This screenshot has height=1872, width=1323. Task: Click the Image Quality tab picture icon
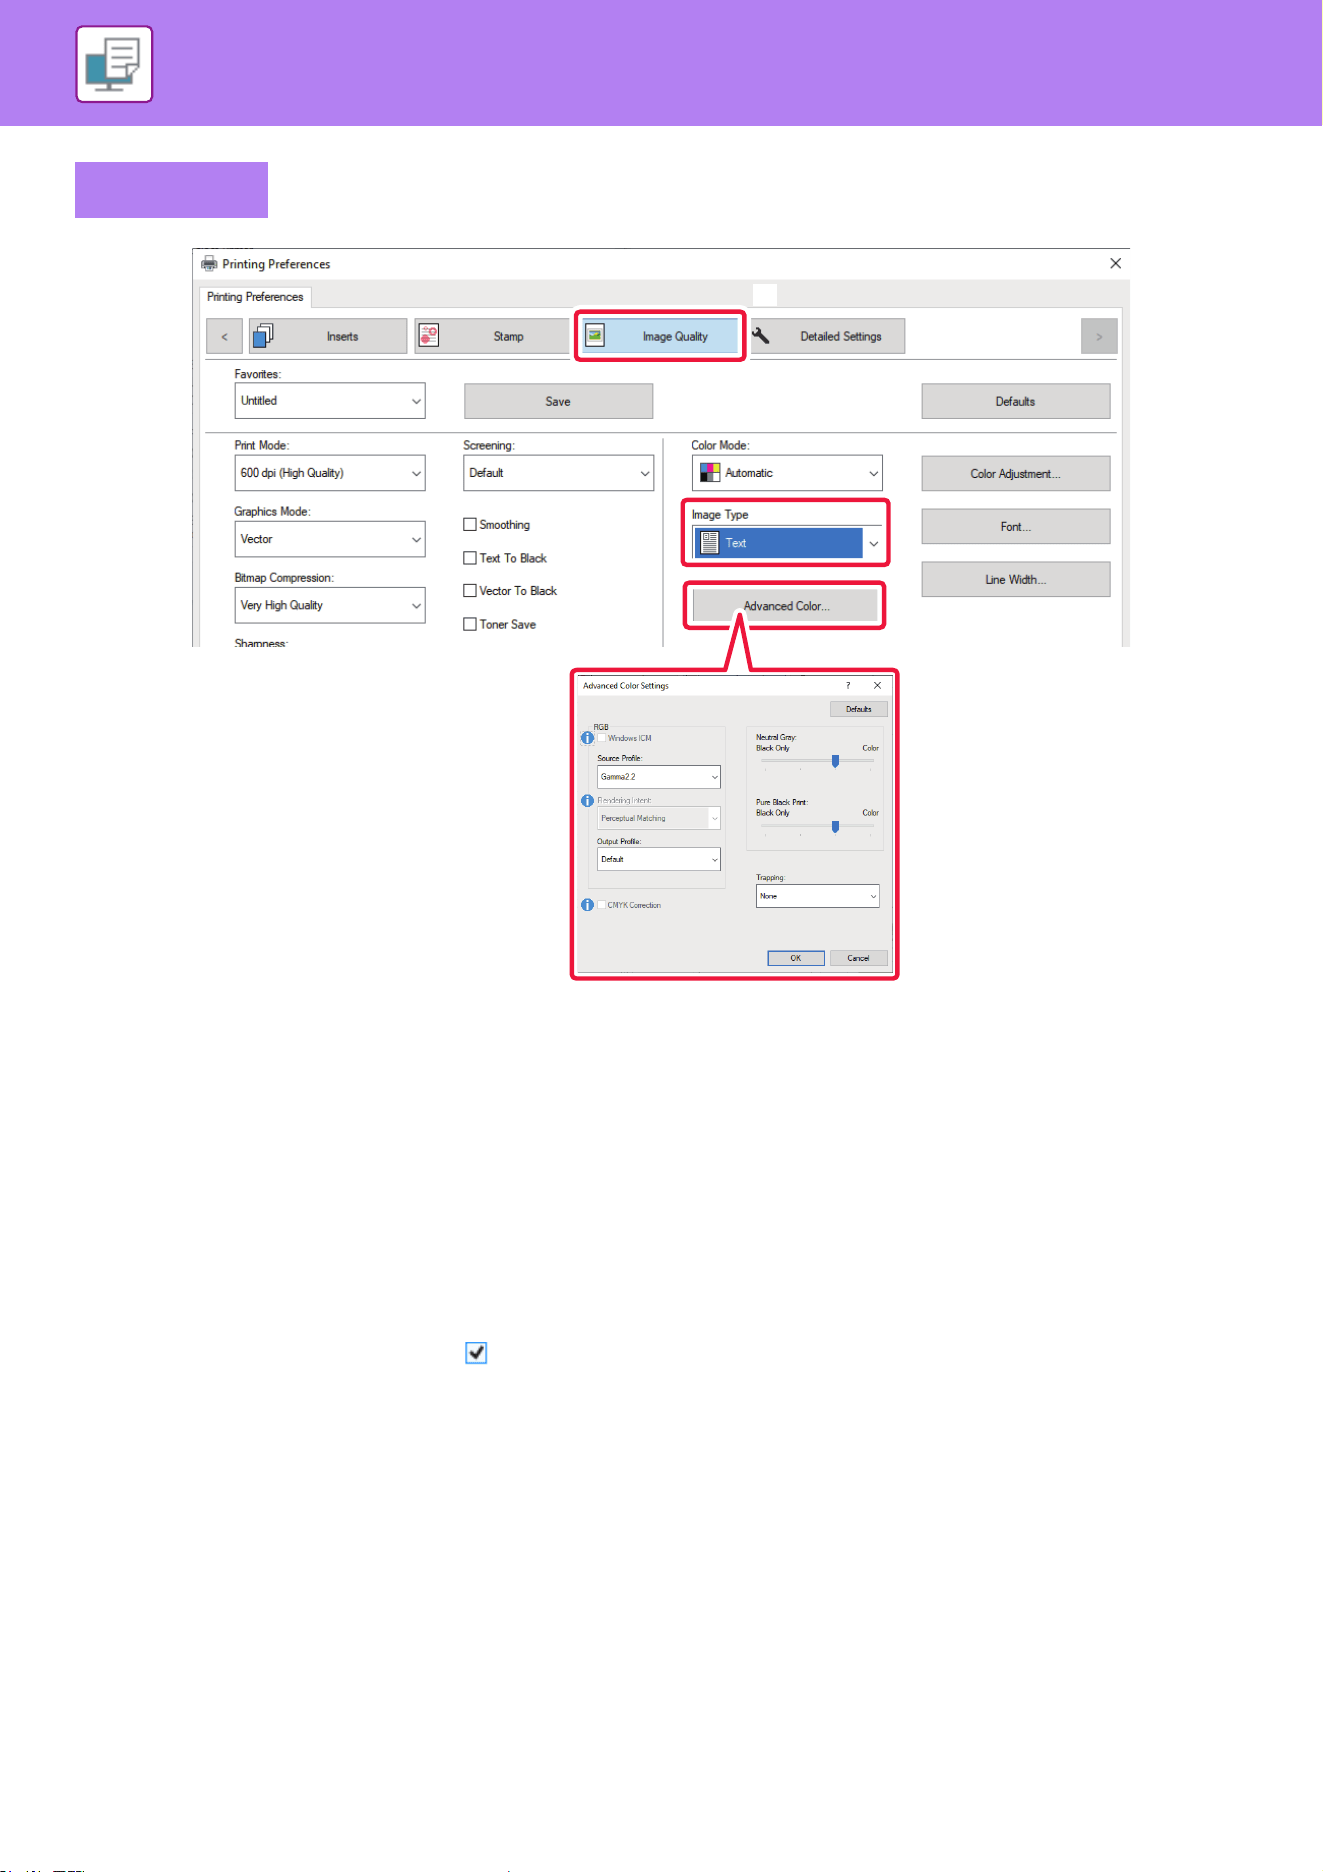point(595,336)
